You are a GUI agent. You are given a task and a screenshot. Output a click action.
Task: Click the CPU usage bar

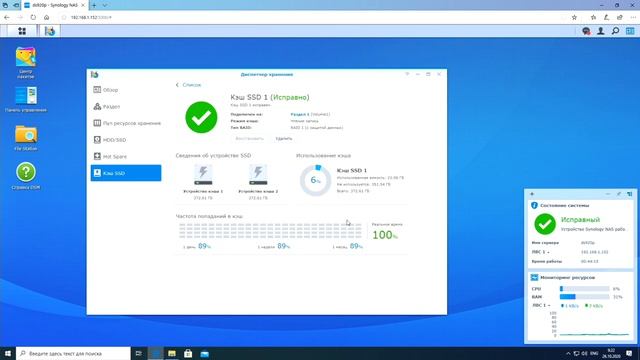click(584, 289)
